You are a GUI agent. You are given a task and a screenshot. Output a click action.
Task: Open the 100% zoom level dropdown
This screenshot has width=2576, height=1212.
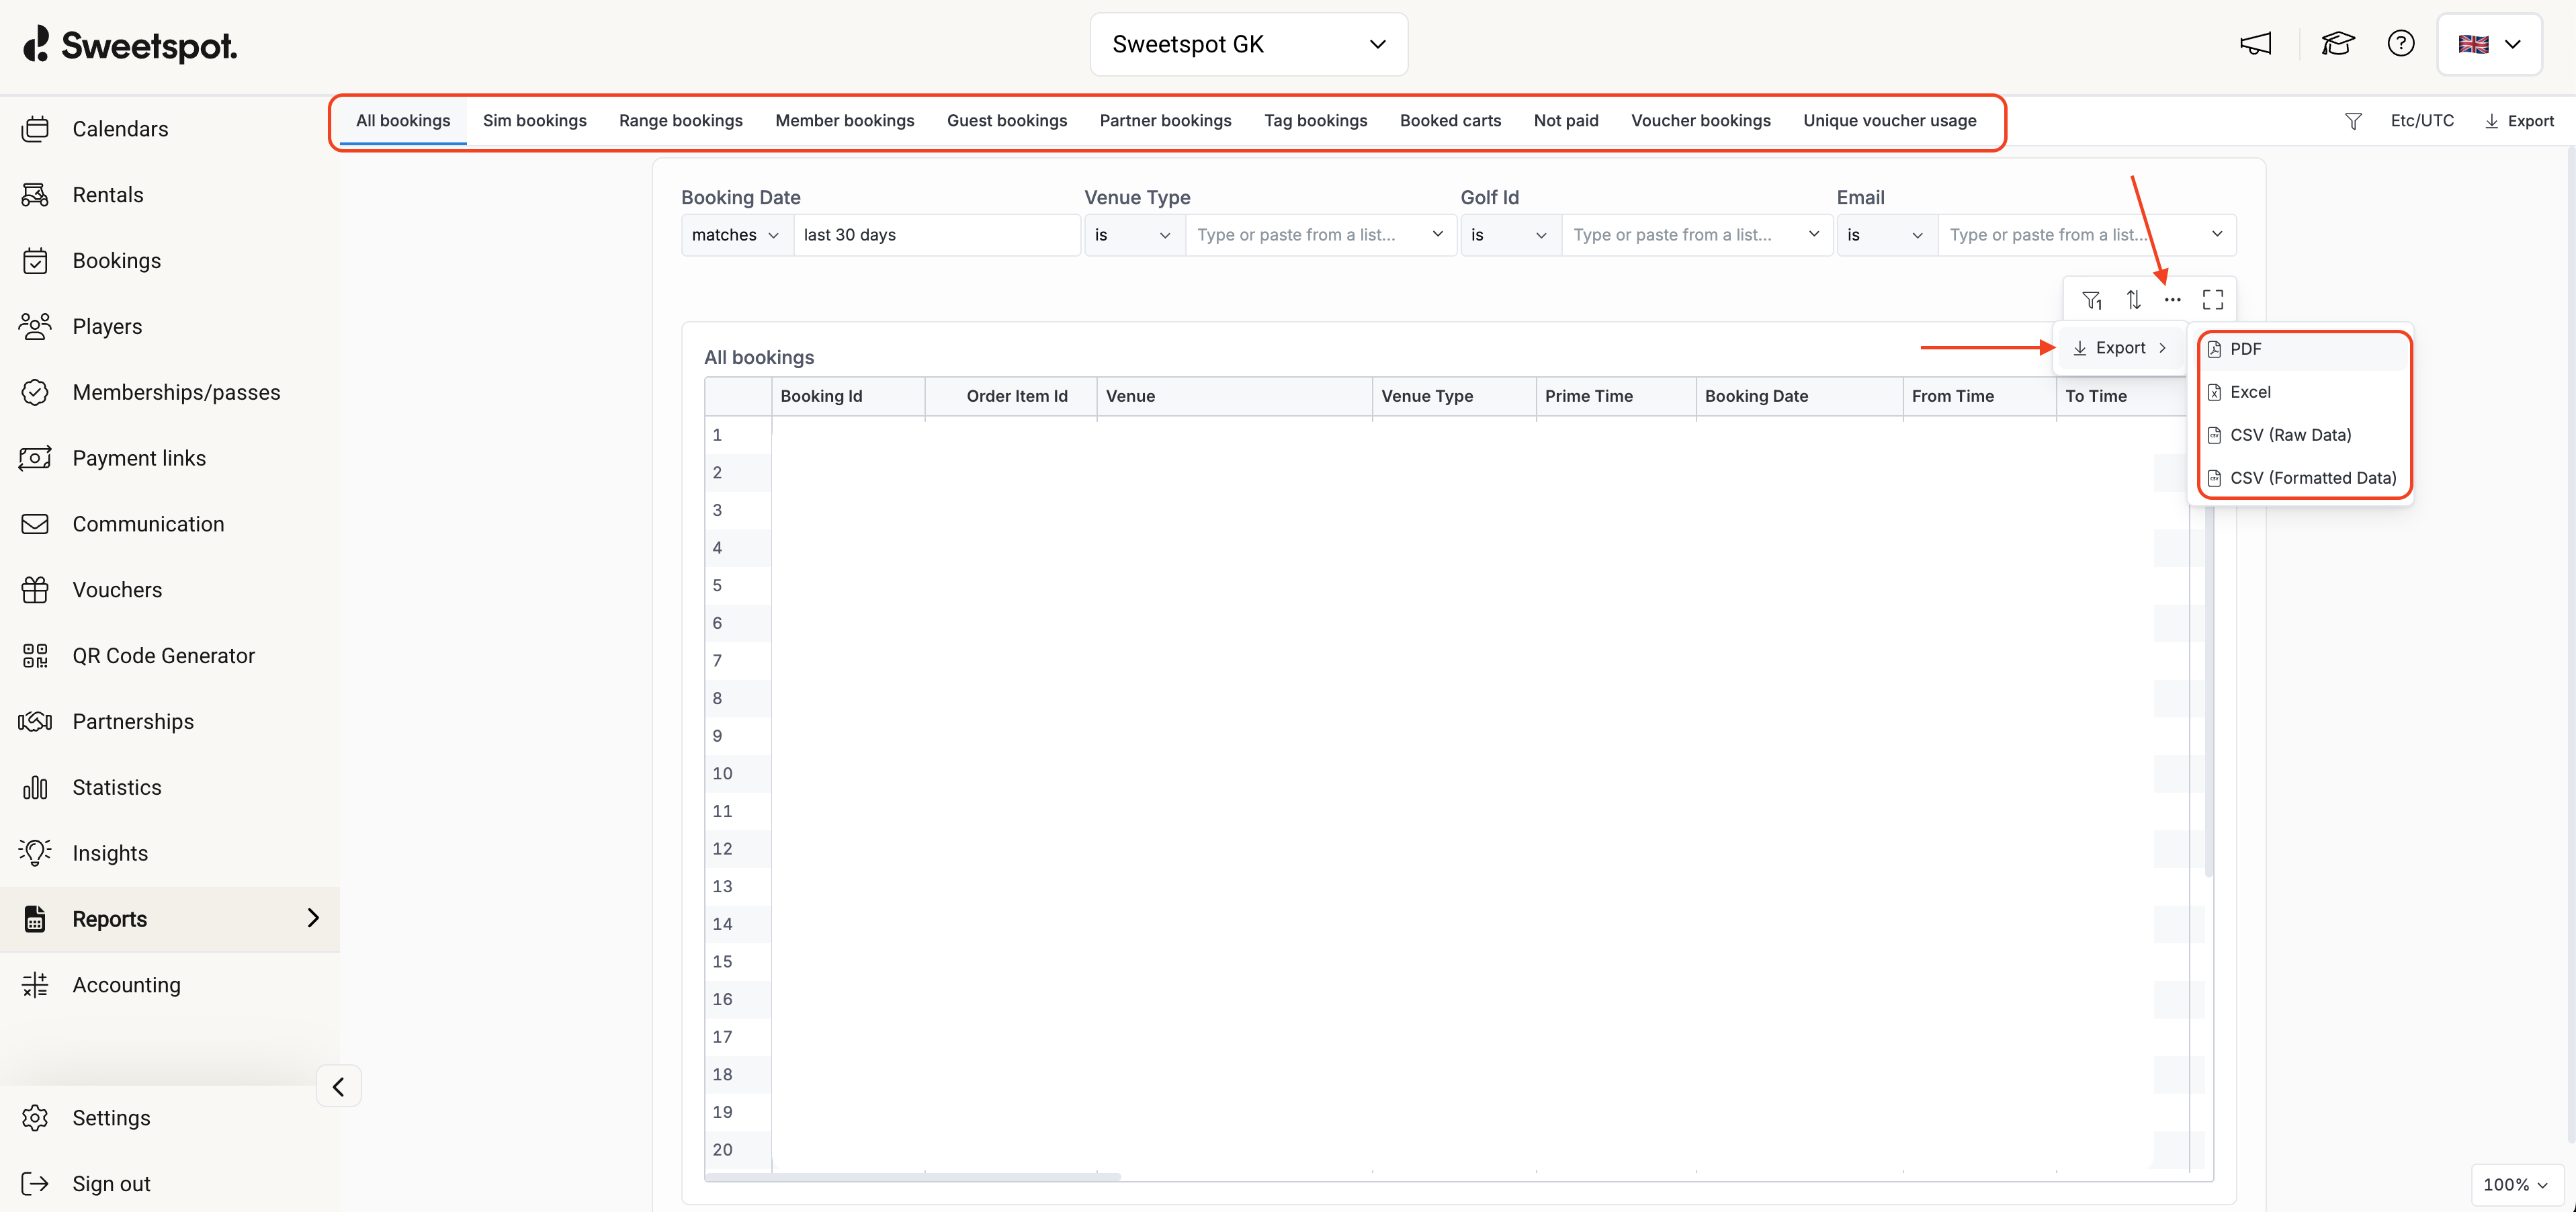tap(2515, 1184)
